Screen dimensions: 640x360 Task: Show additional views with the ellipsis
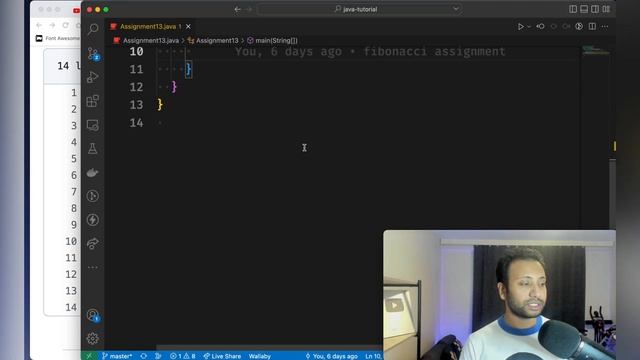tap(93, 267)
